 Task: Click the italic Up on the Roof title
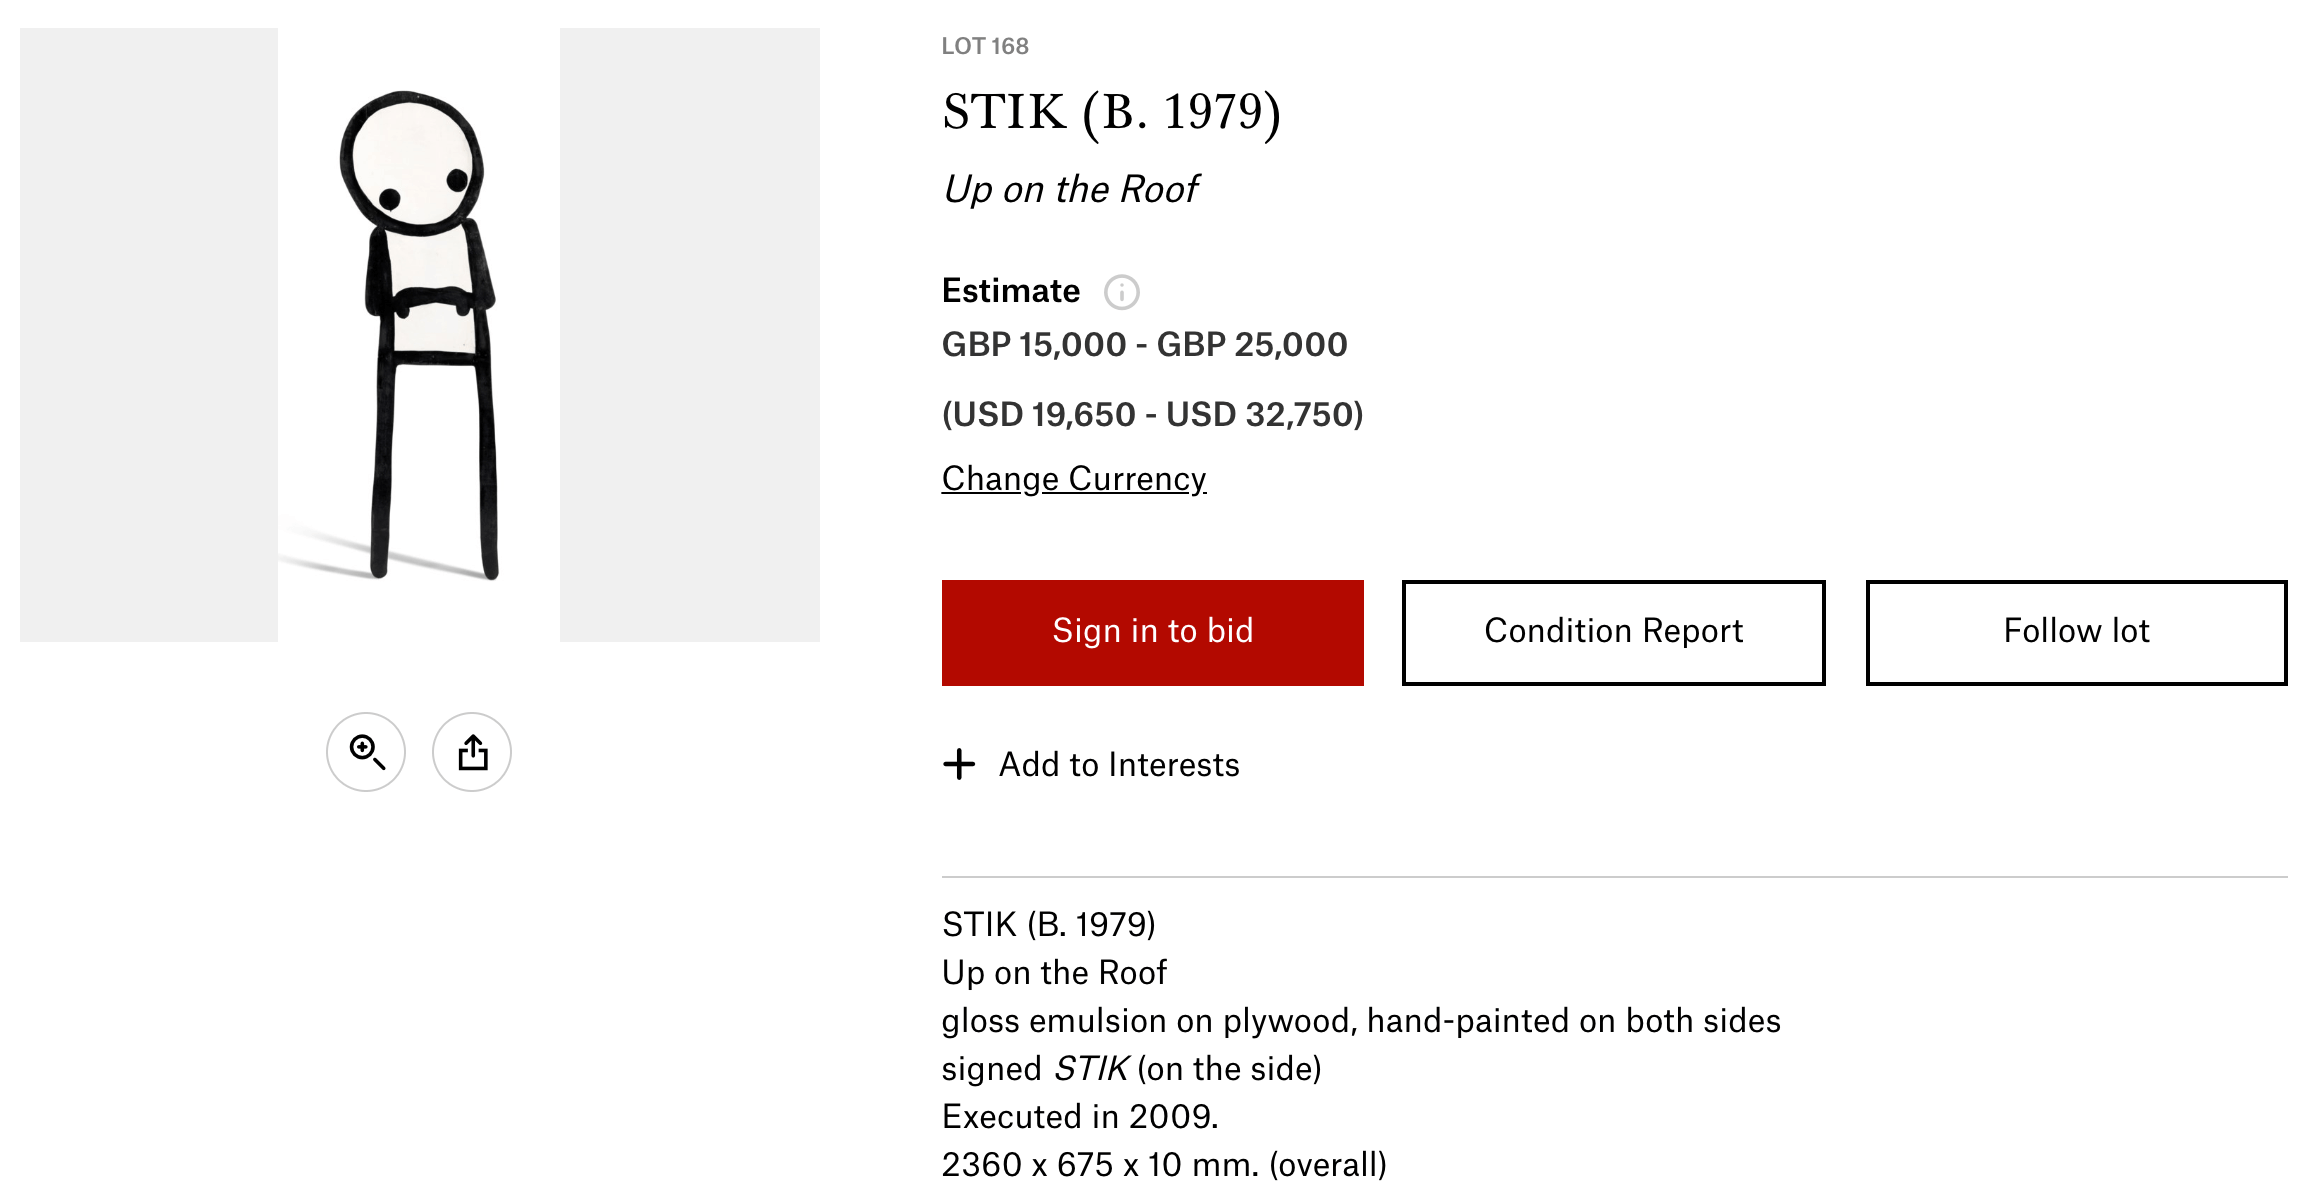click(1070, 189)
